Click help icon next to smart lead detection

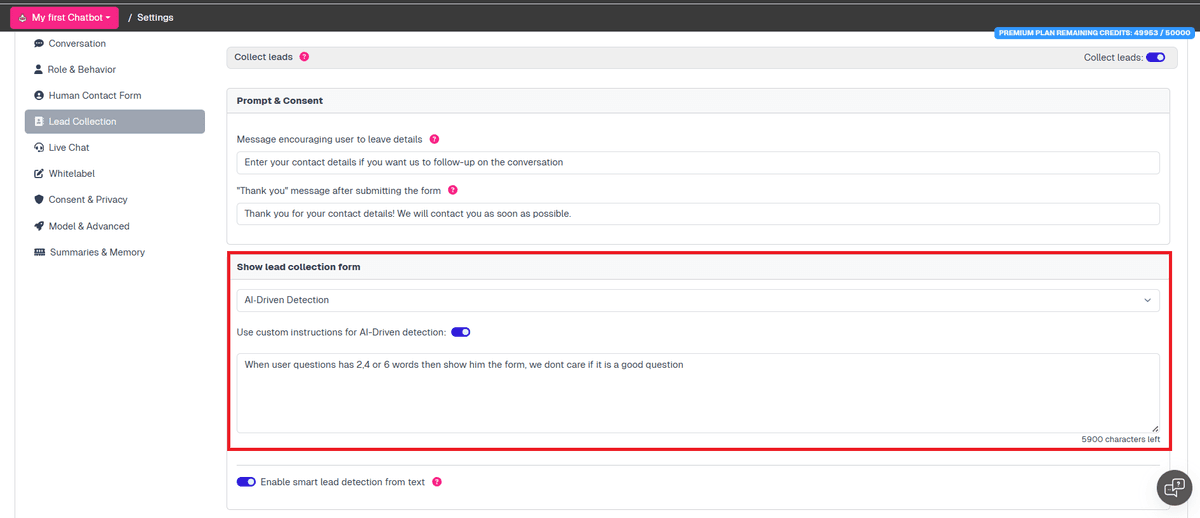pos(436,482)
